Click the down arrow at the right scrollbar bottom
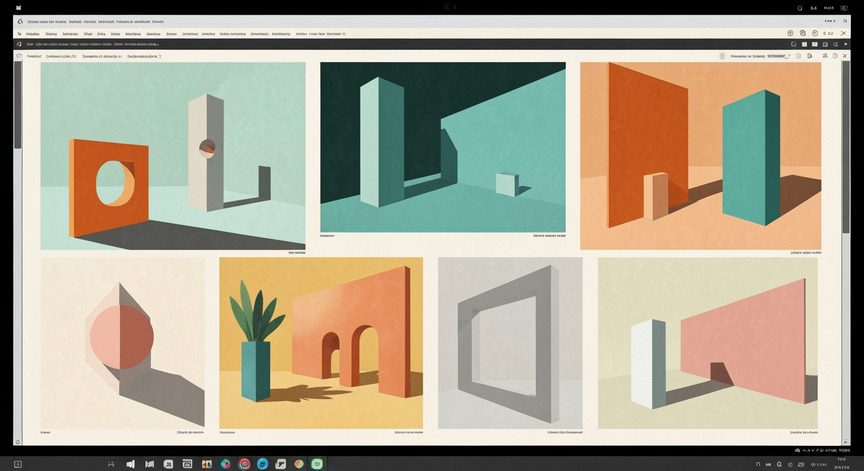This screenshot has height=471, width=864. [846, 442]
